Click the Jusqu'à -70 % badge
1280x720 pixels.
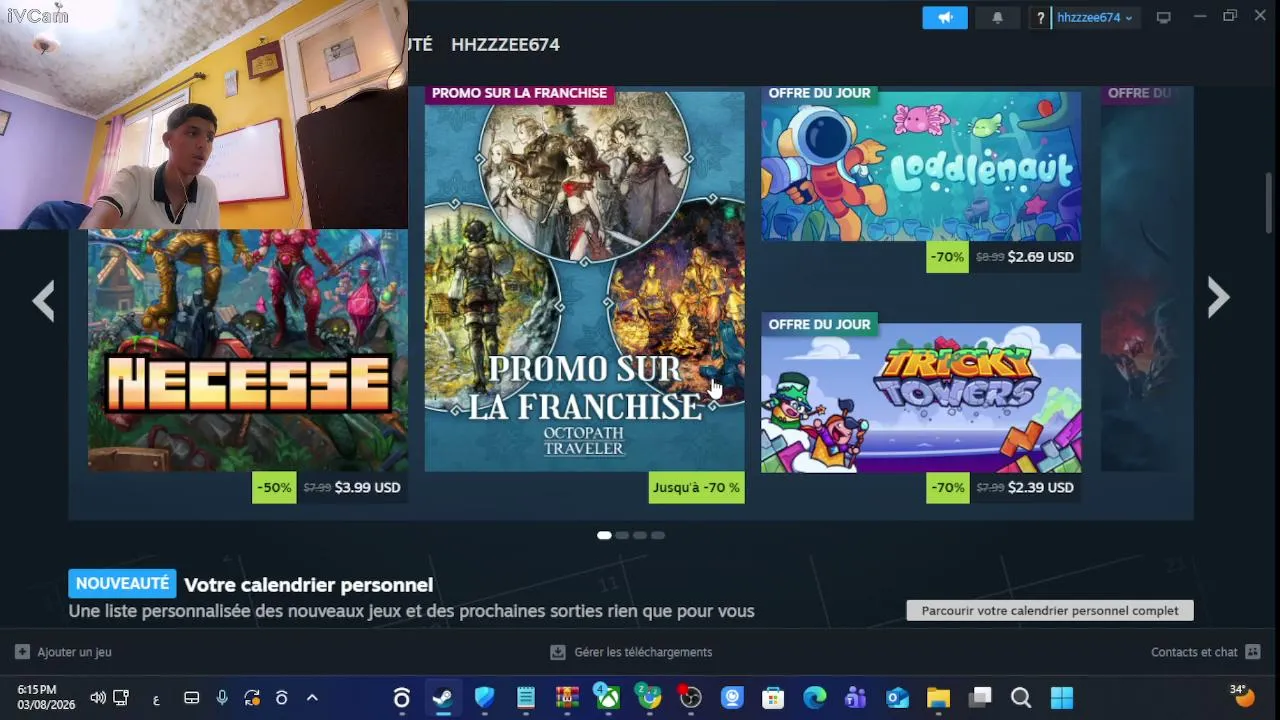coord(697,487)
